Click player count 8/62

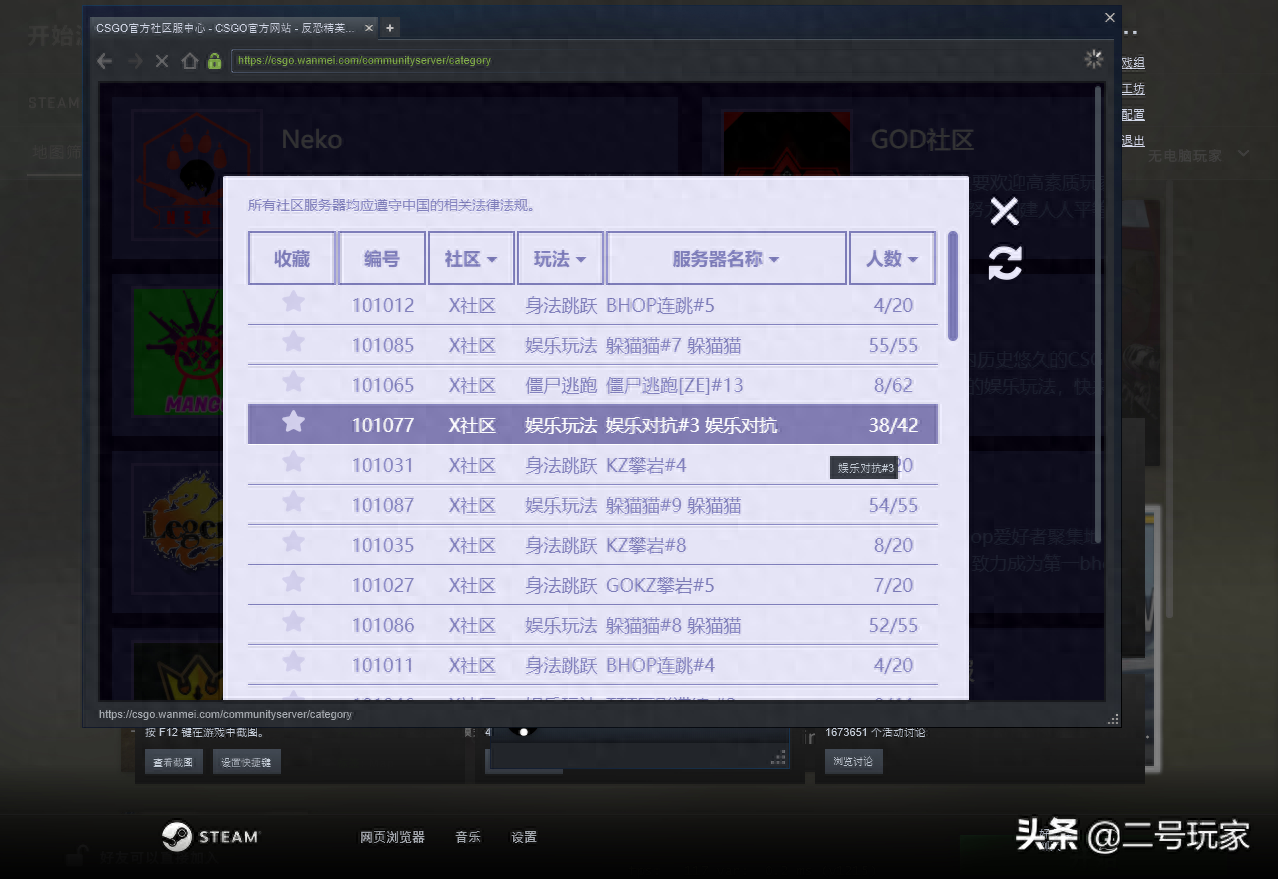pos(893,386)
